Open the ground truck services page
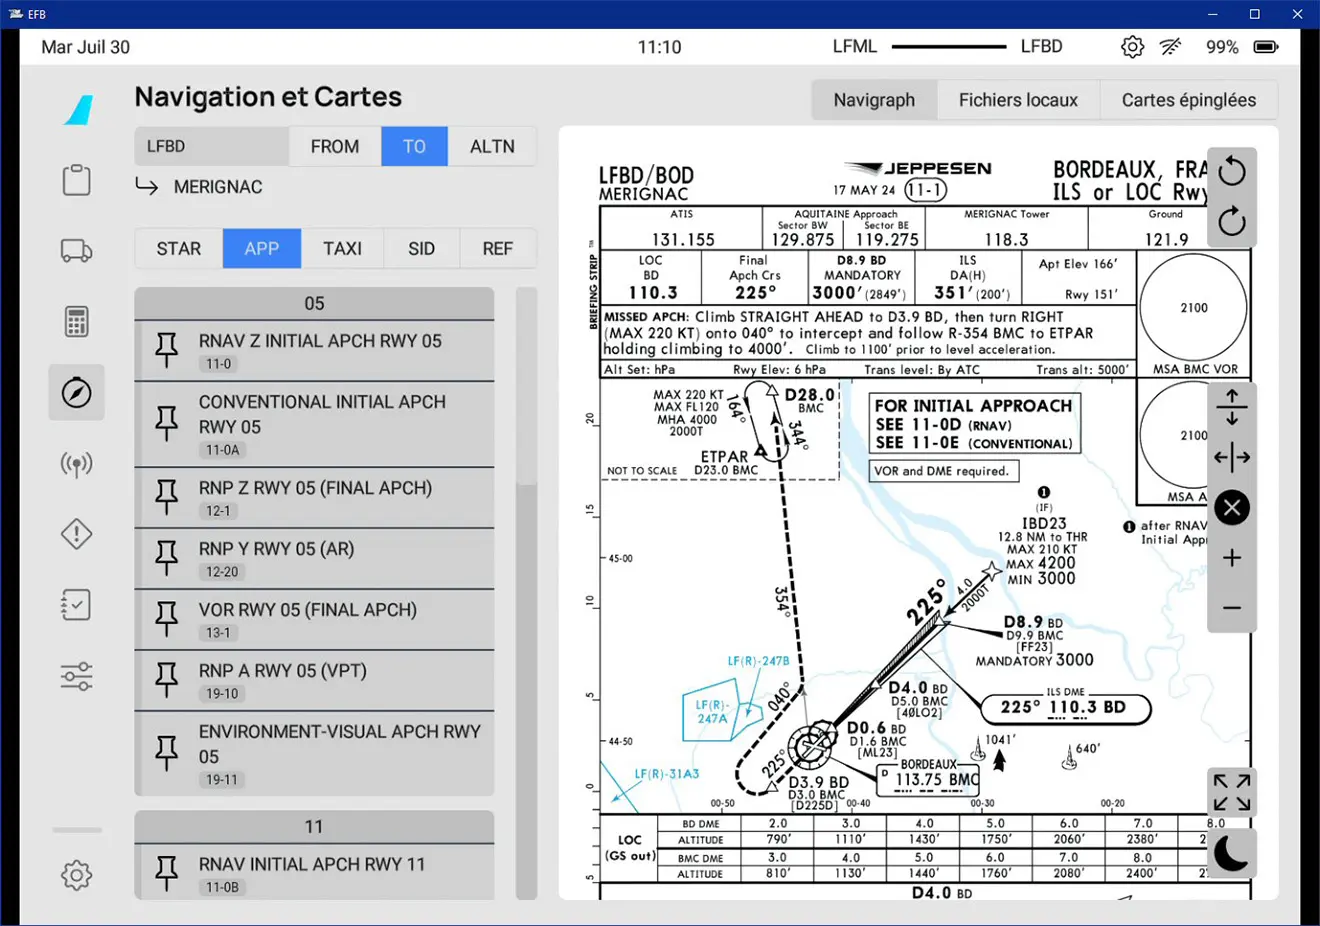 [77, 250]
